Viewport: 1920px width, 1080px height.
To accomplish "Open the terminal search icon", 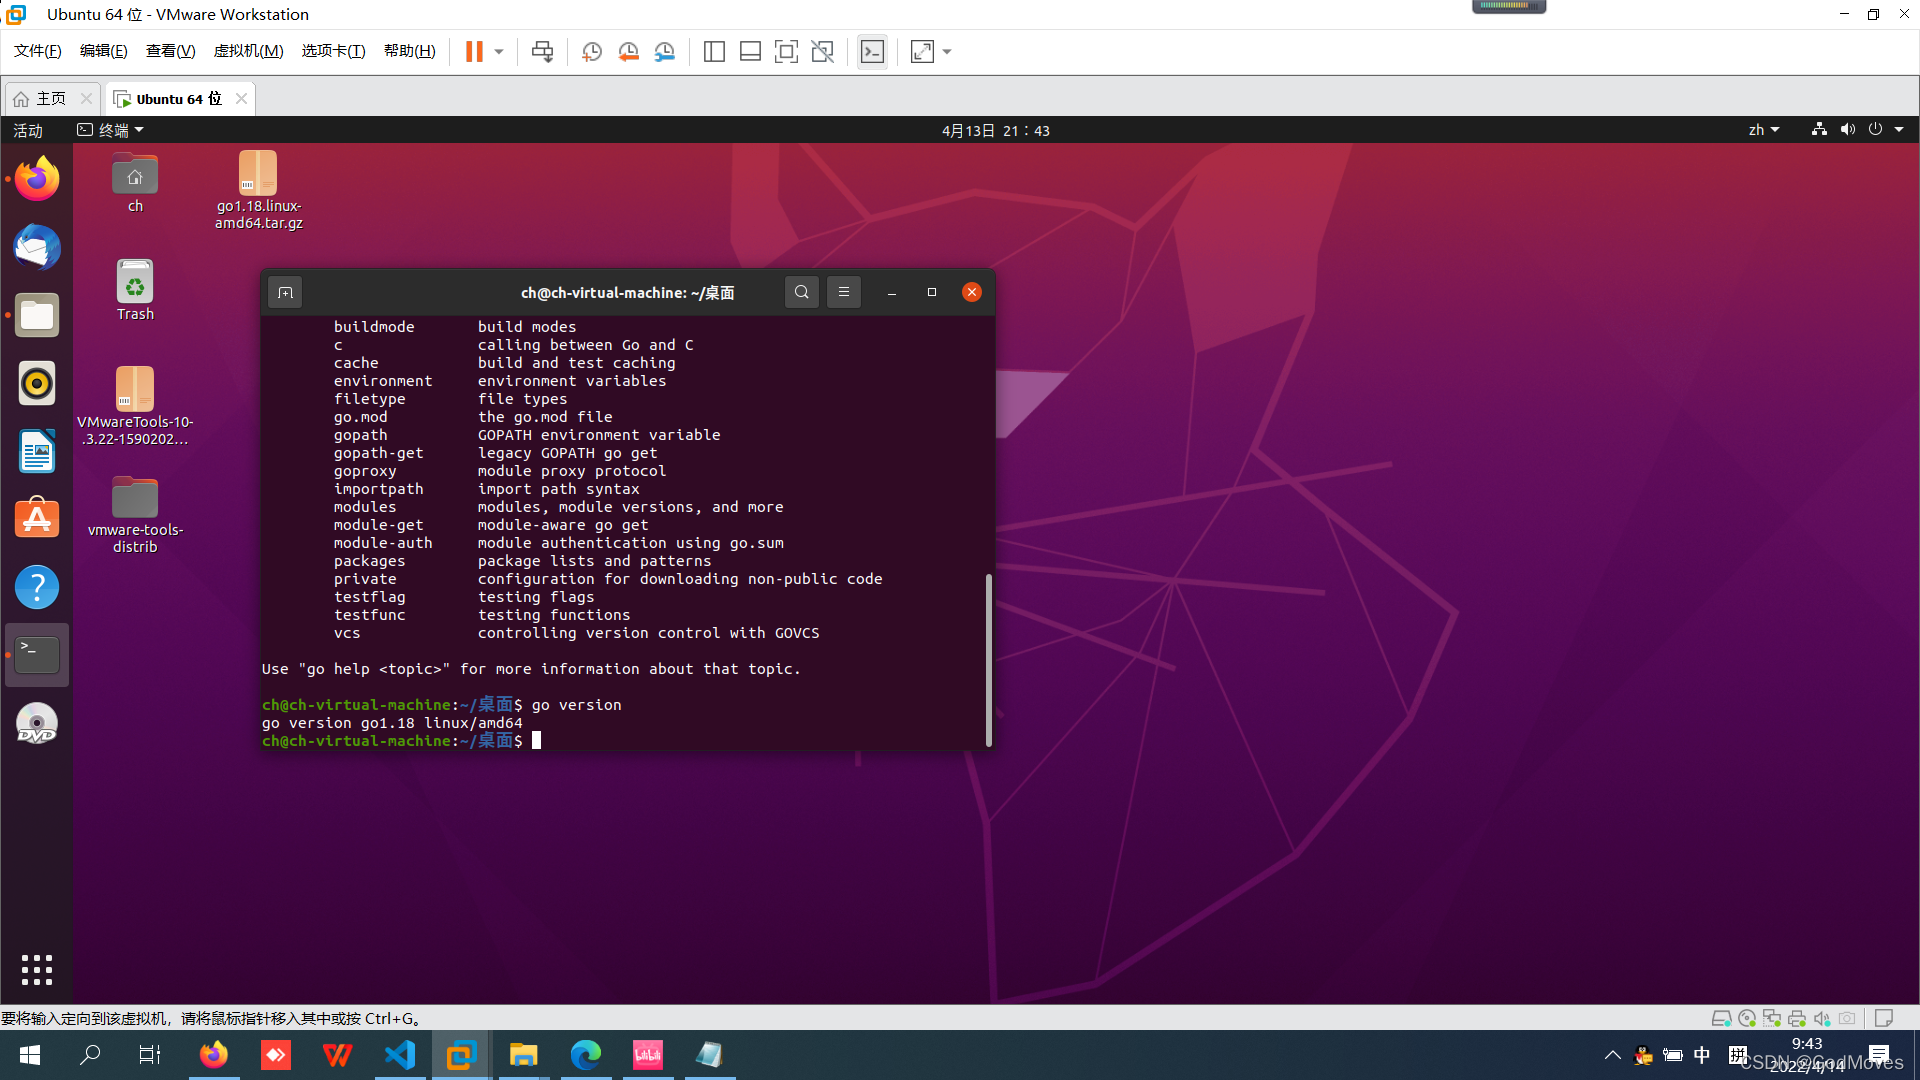I will click(x=801, y=292).
